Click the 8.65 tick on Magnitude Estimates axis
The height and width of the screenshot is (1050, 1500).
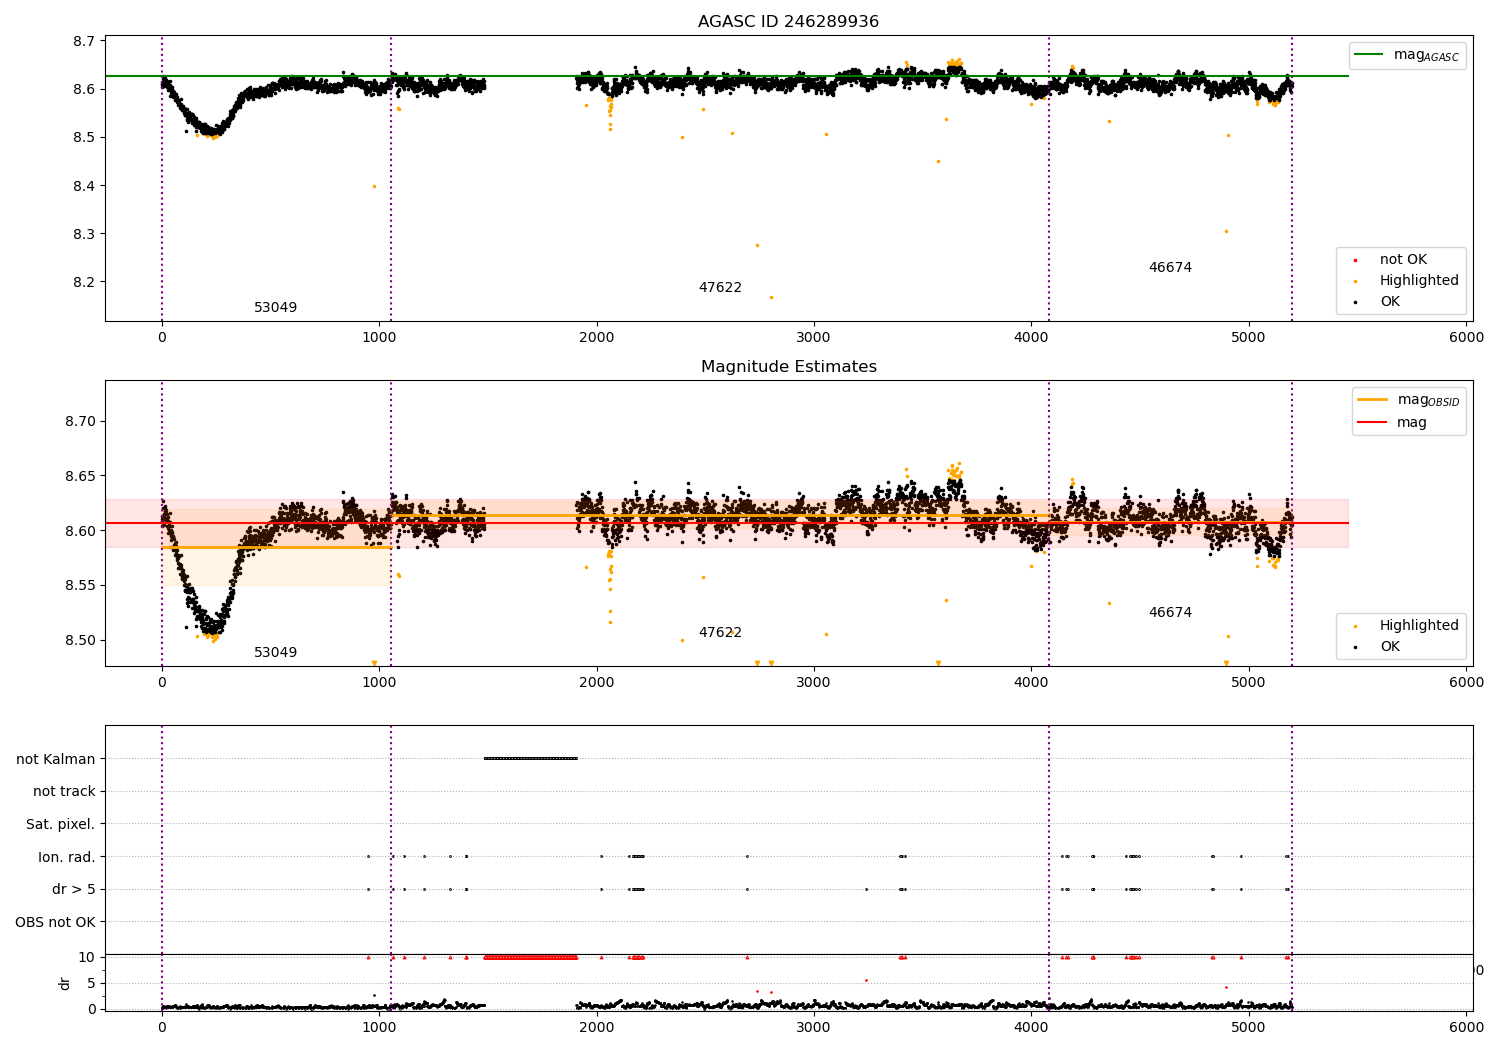point(80,476)
